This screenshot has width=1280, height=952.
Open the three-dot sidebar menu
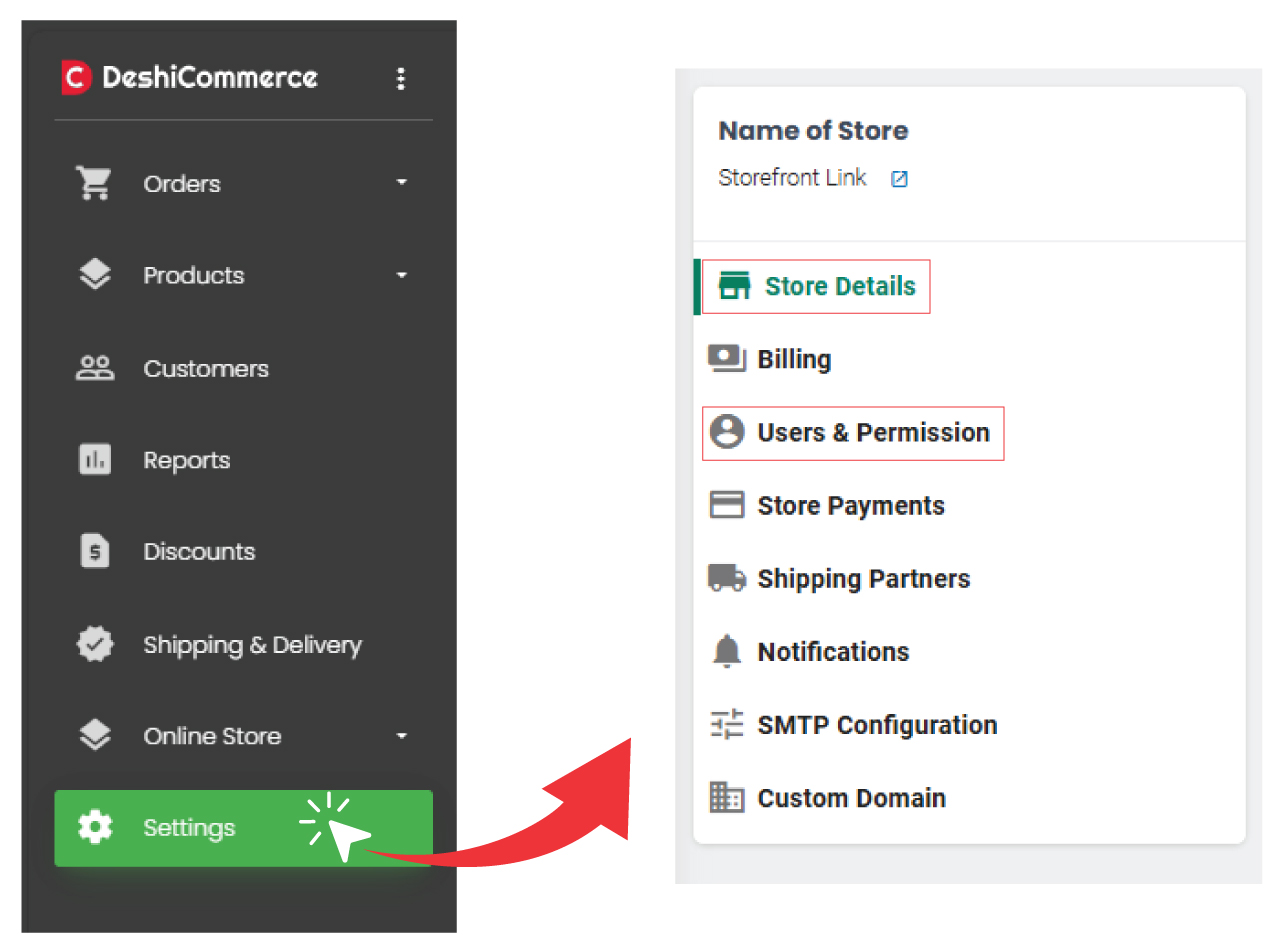(x=401, y=78)
